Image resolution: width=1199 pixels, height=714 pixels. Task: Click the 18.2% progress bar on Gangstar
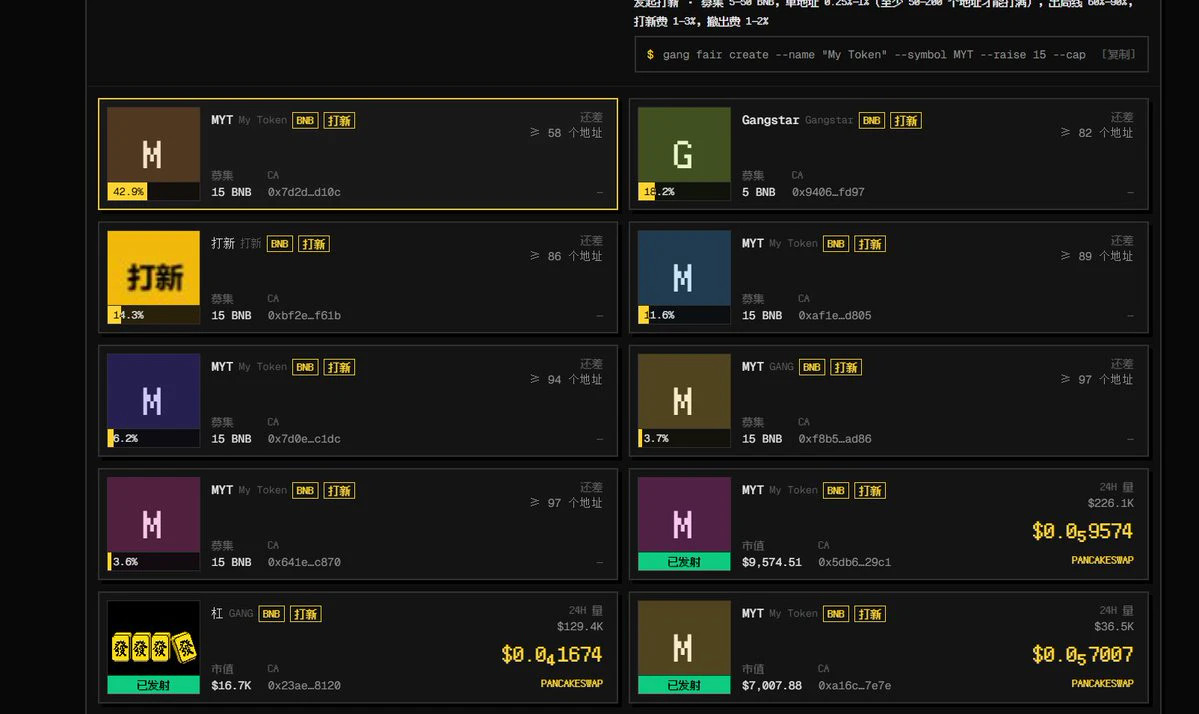684,192
